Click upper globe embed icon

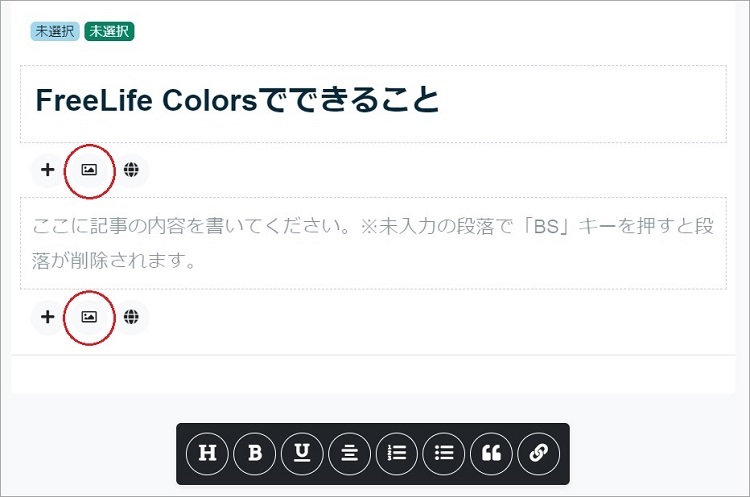(x=131, y=170)
